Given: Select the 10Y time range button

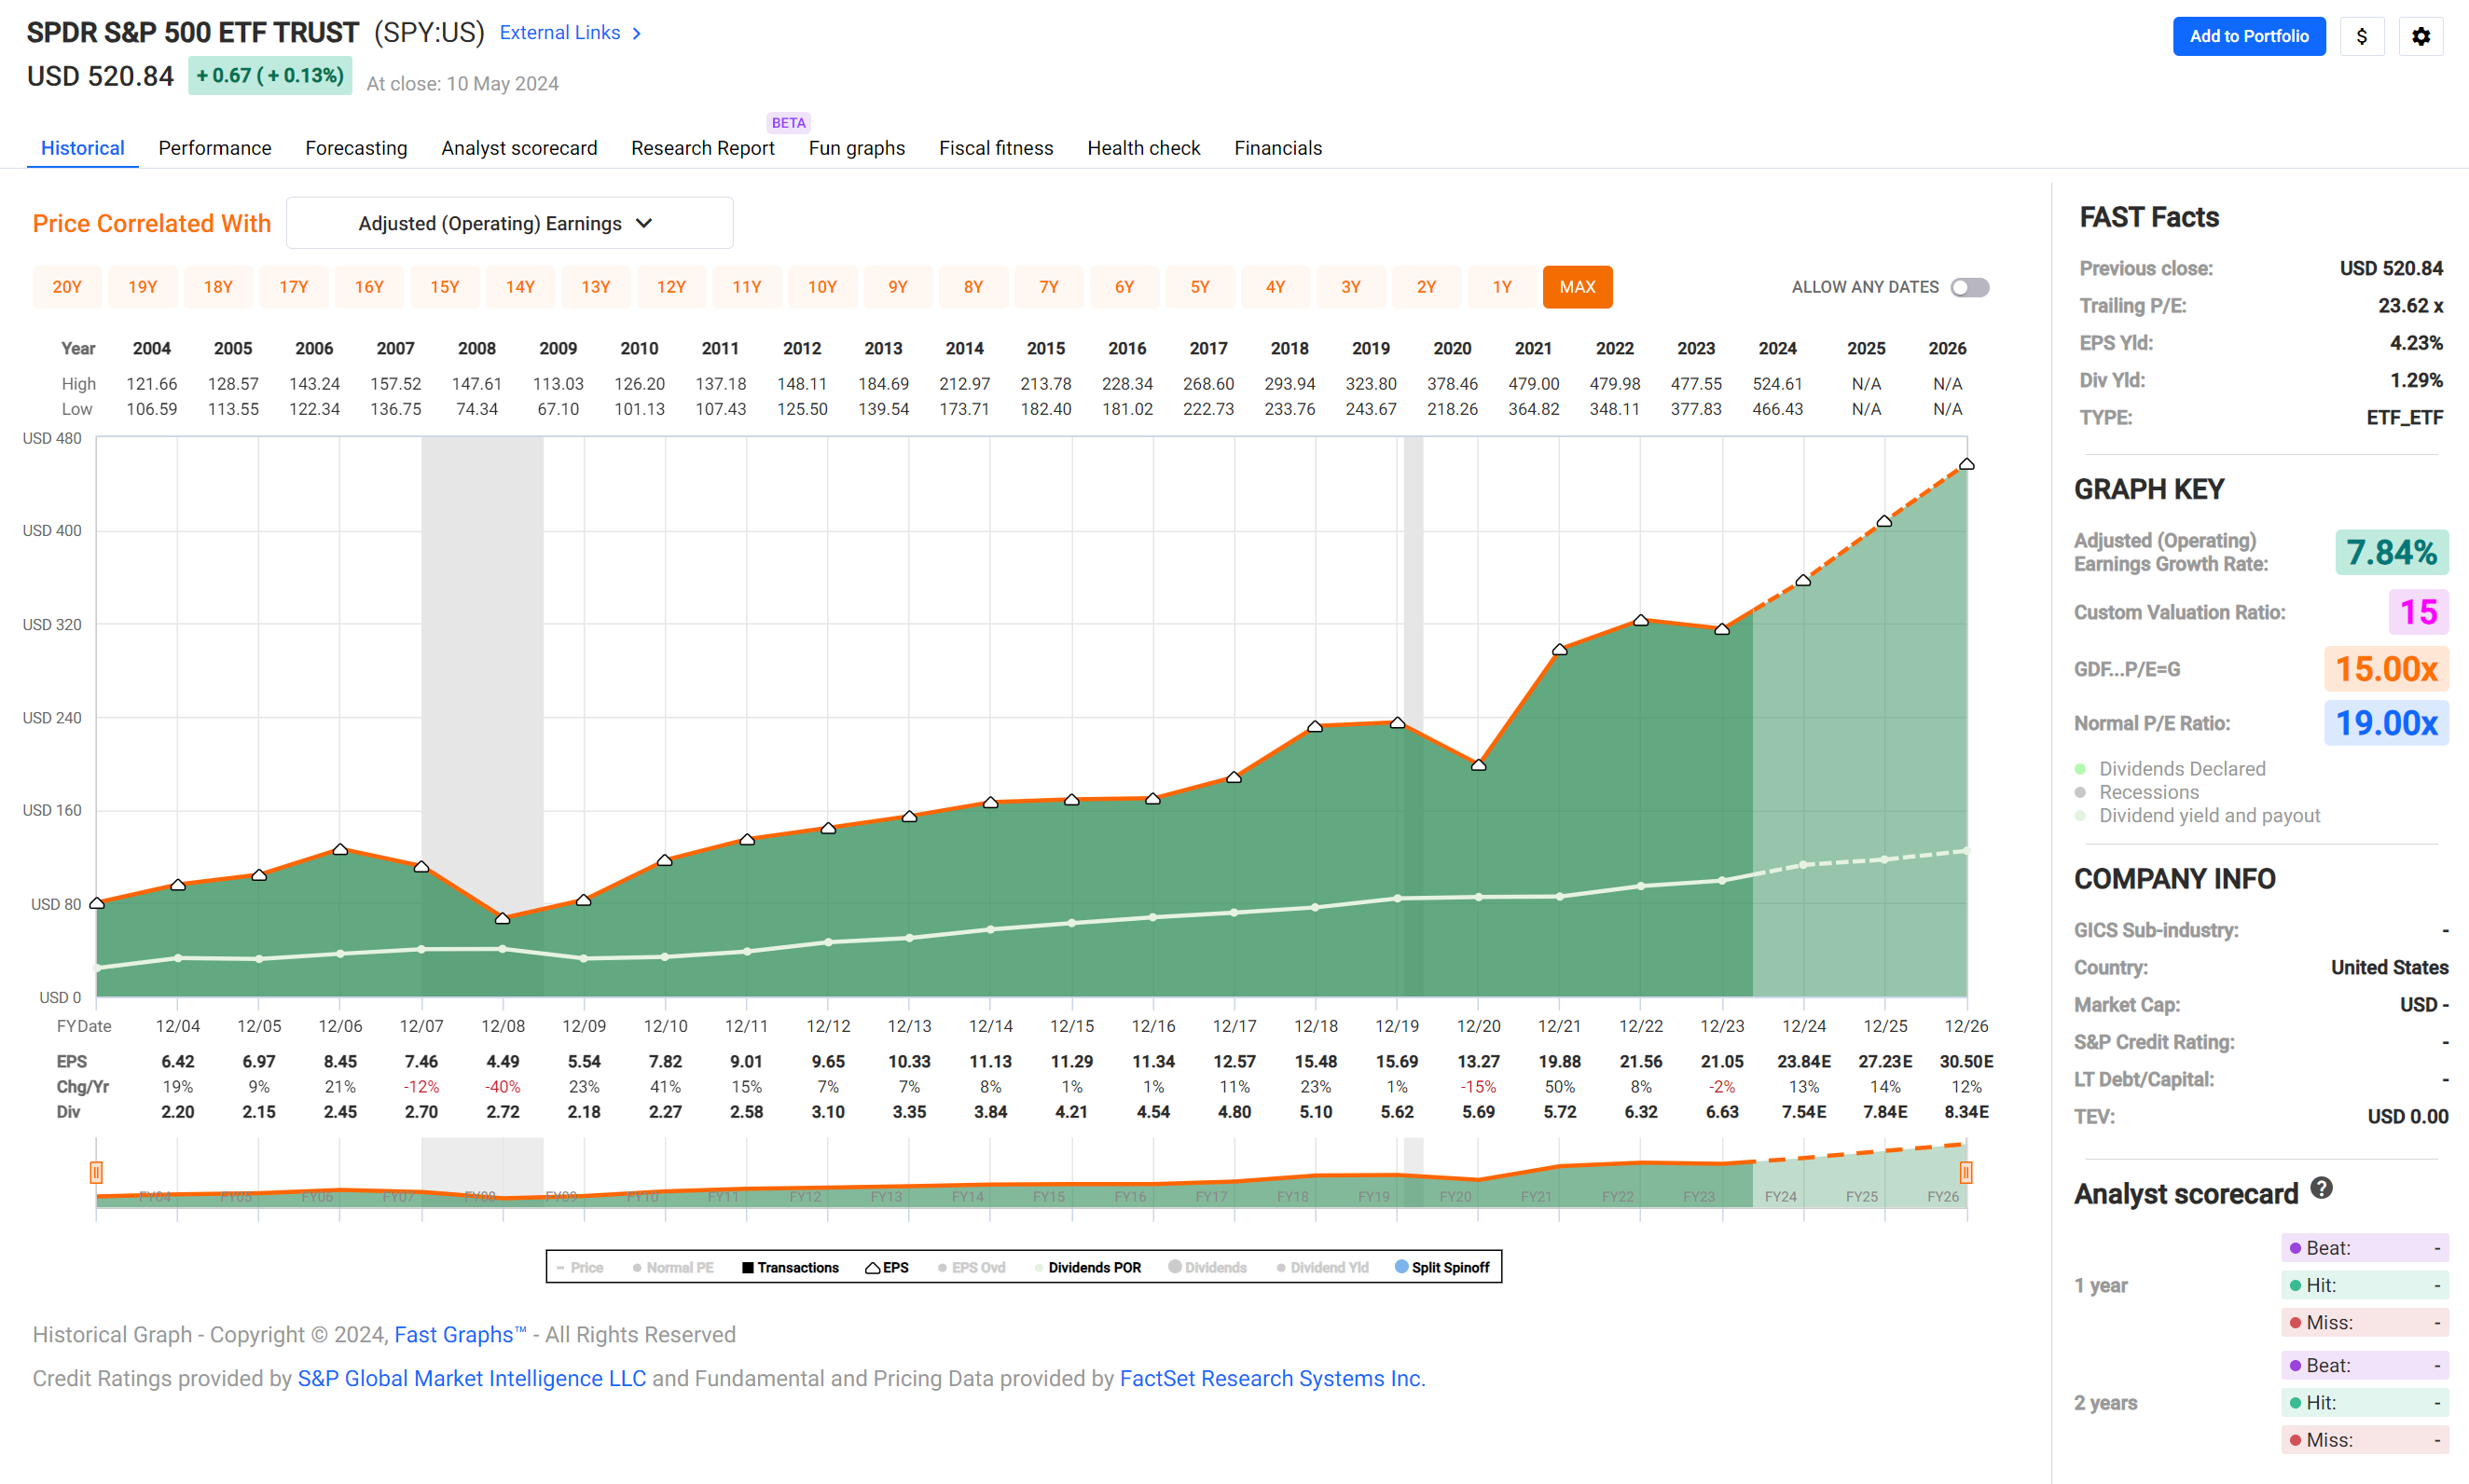Looking at the screenshot, I should pos(822,287).
